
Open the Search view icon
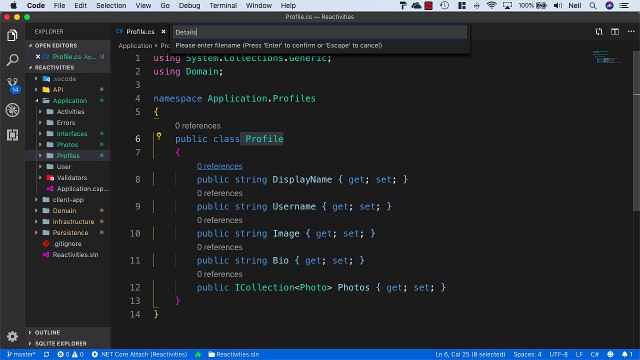12,60
